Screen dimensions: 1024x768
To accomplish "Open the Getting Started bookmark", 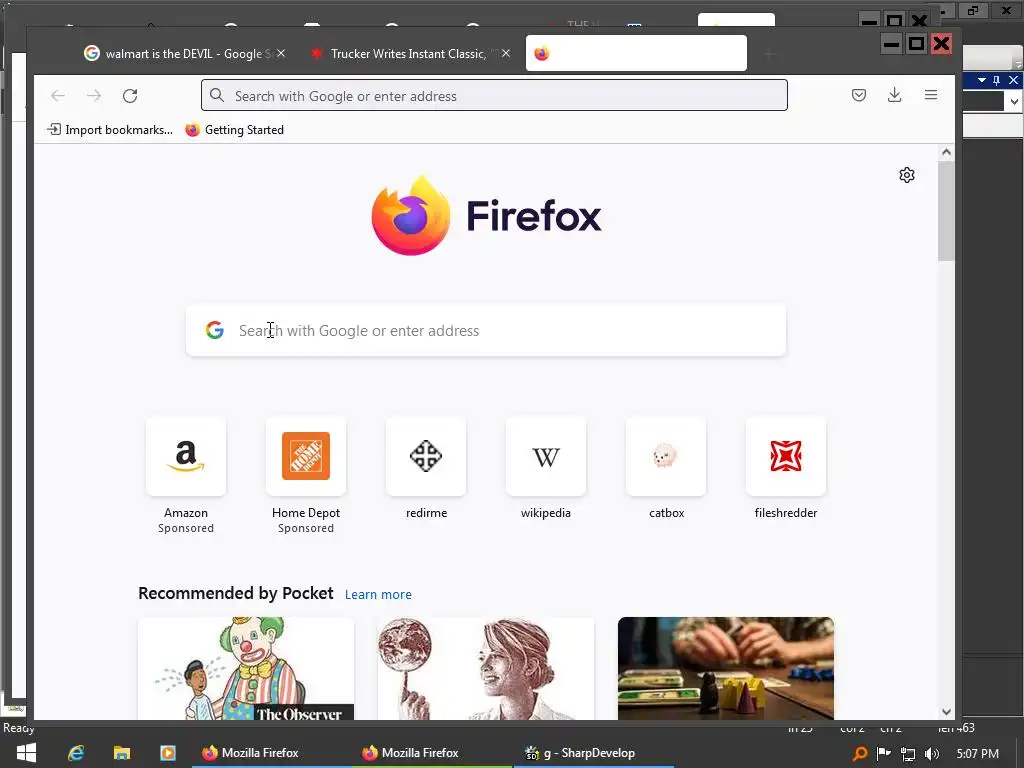I will [234, 130].
